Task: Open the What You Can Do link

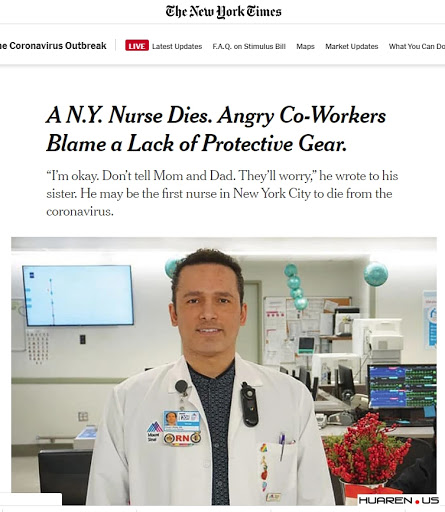Action: 417,46
